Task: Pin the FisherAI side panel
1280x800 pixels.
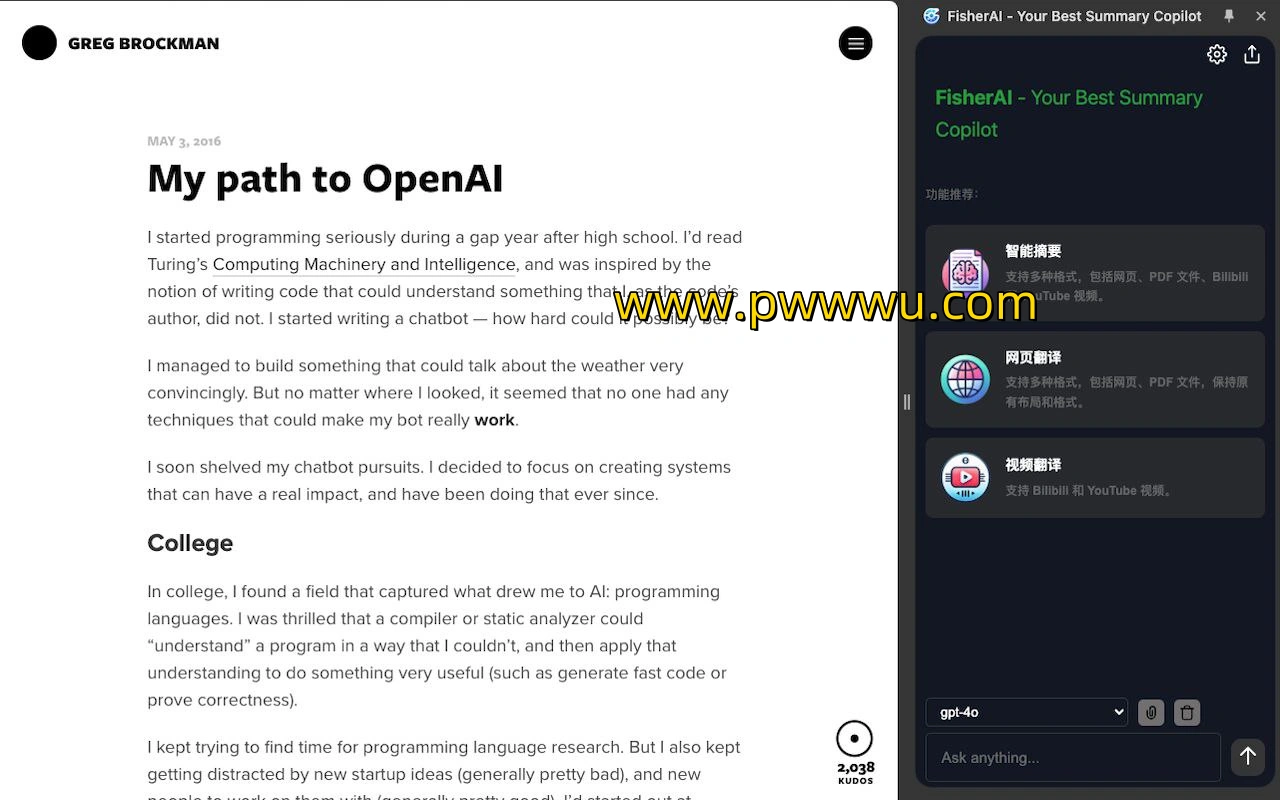Action: point(1229,16)
